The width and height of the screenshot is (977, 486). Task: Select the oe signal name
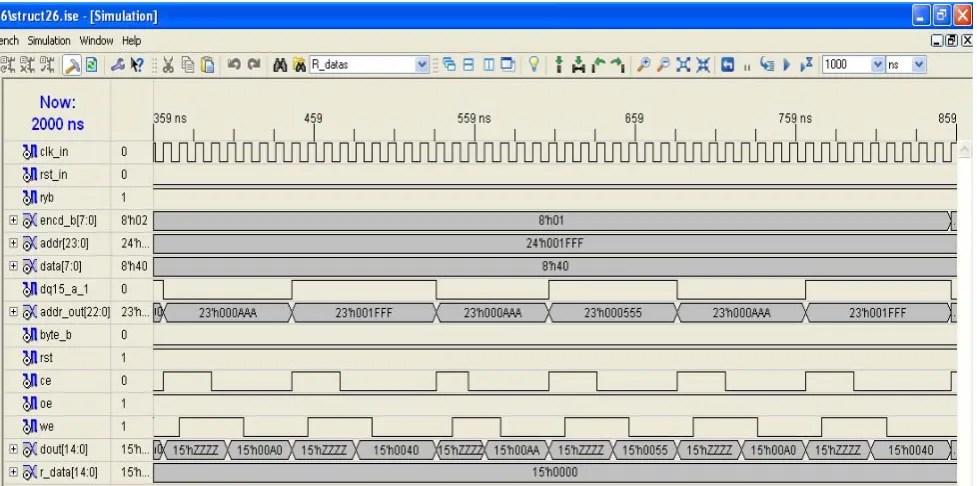46,404
